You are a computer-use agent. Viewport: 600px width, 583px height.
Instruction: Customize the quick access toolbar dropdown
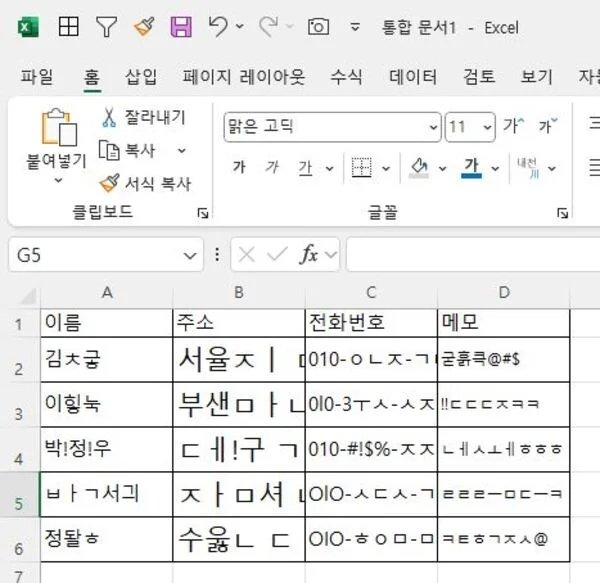pos(355,27)
